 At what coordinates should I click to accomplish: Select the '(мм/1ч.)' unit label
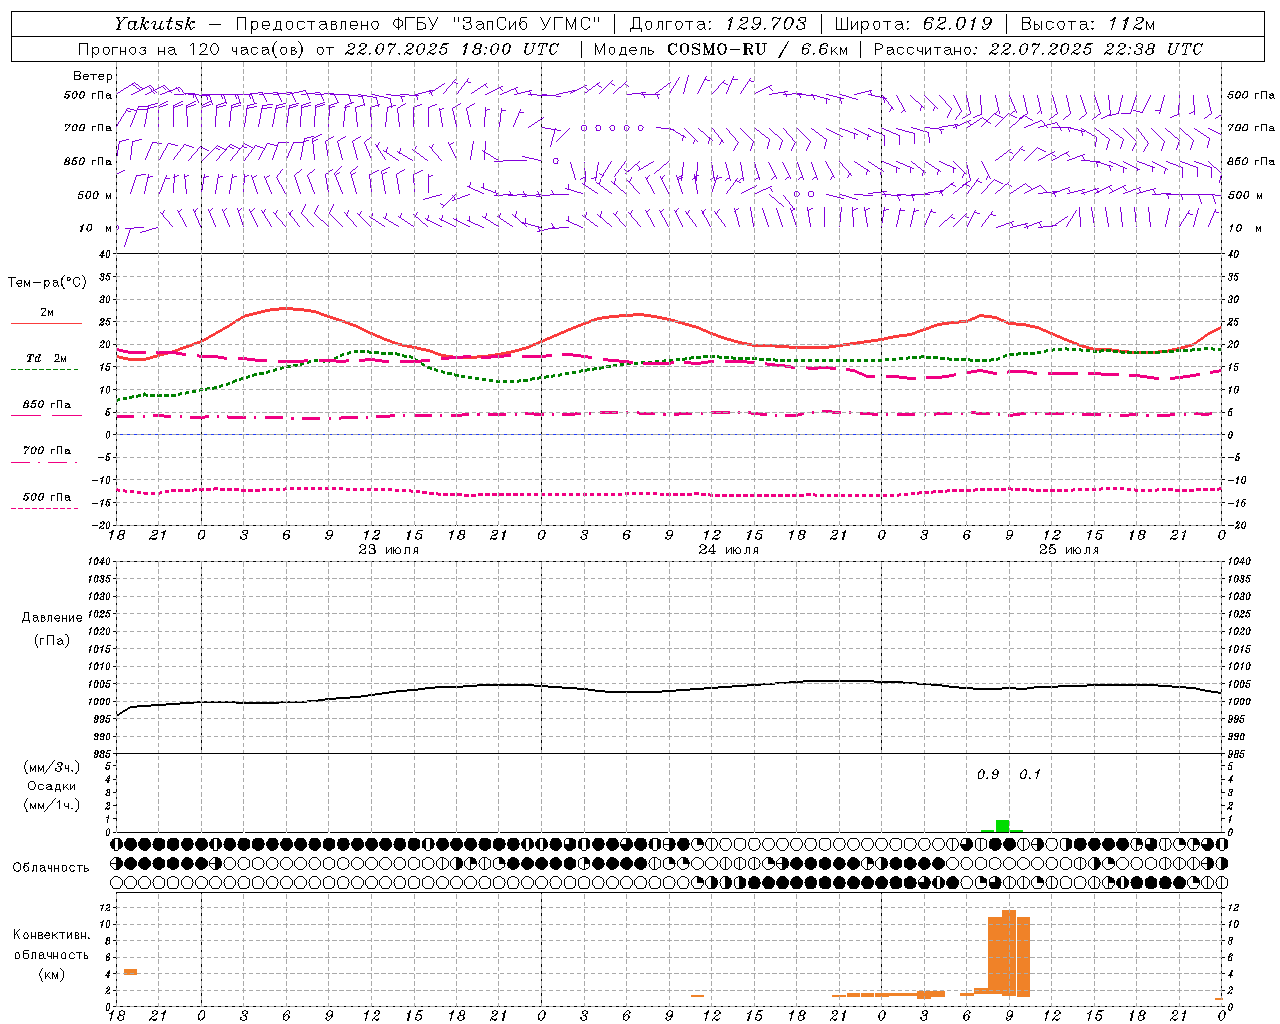pyautogui.click(x=52, y=805)
